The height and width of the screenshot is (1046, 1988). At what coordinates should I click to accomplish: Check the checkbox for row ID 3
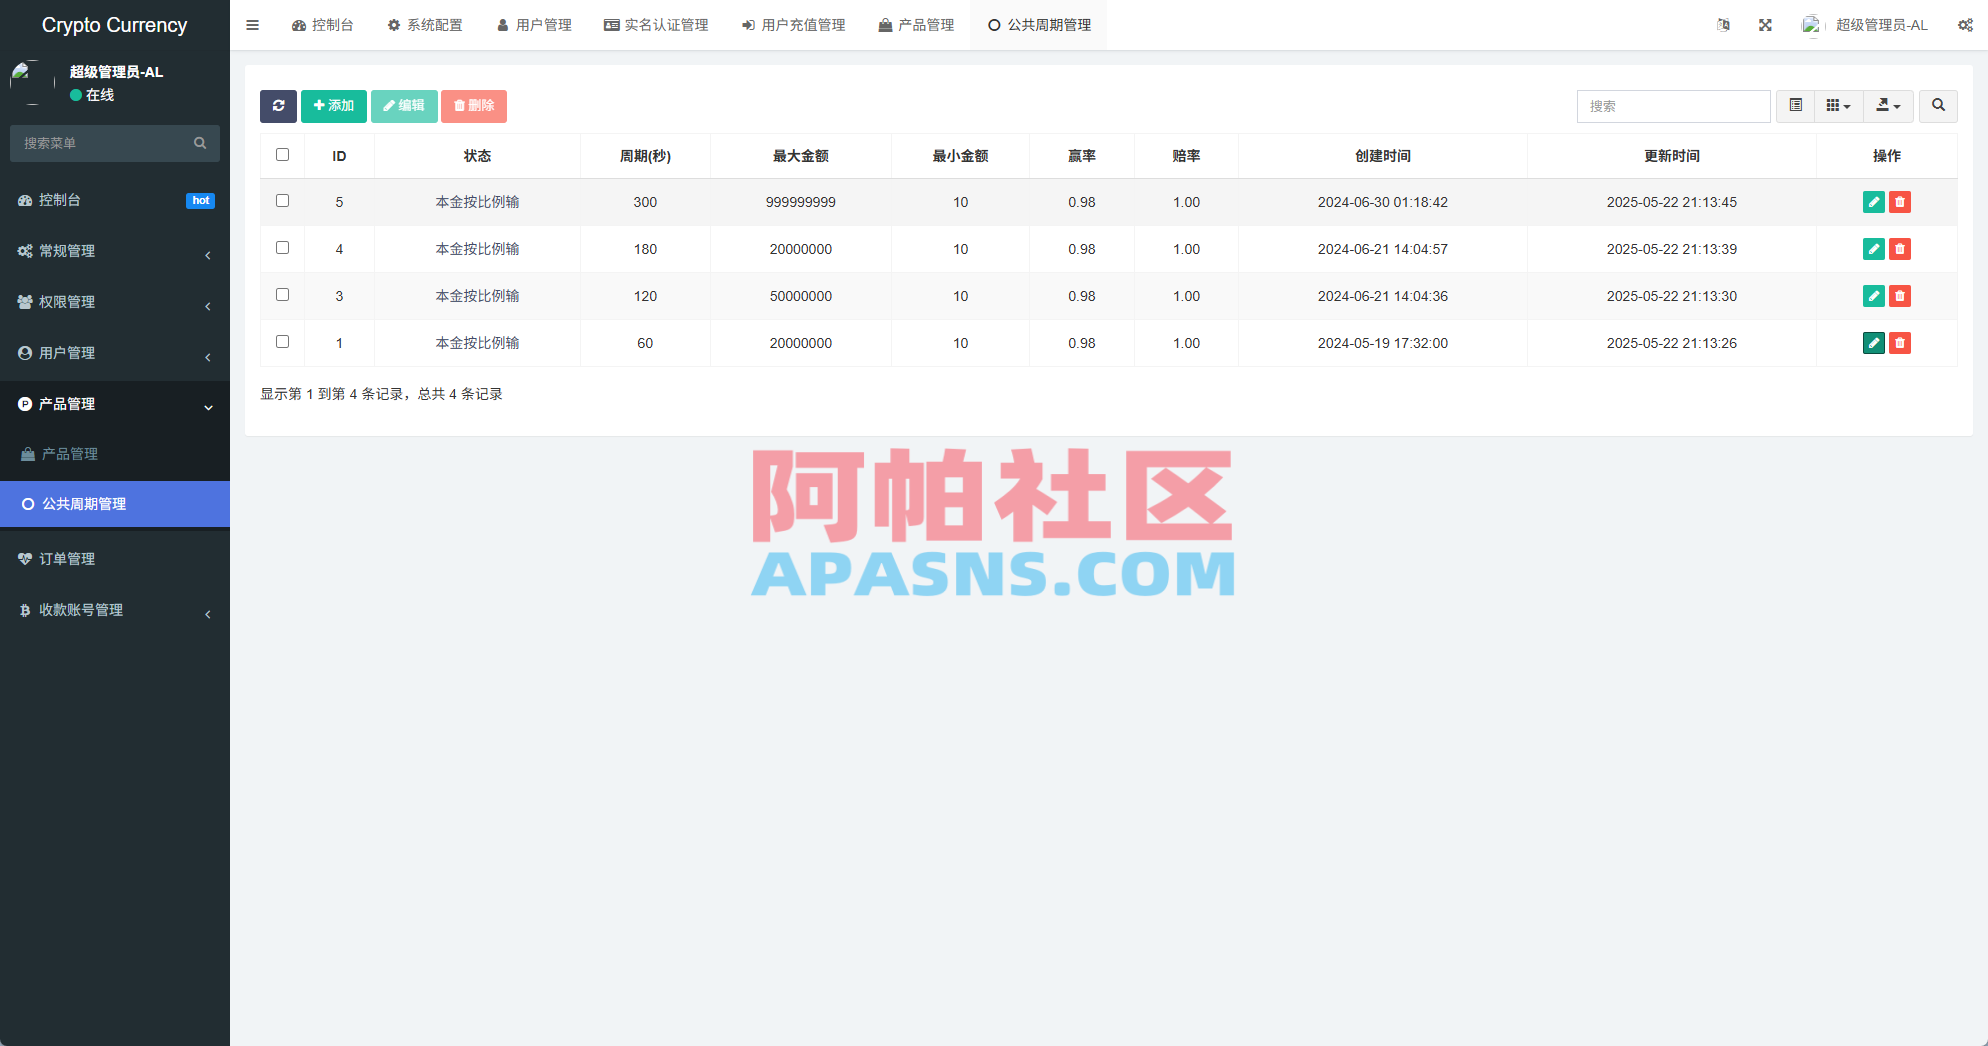(x=282, y=295)
